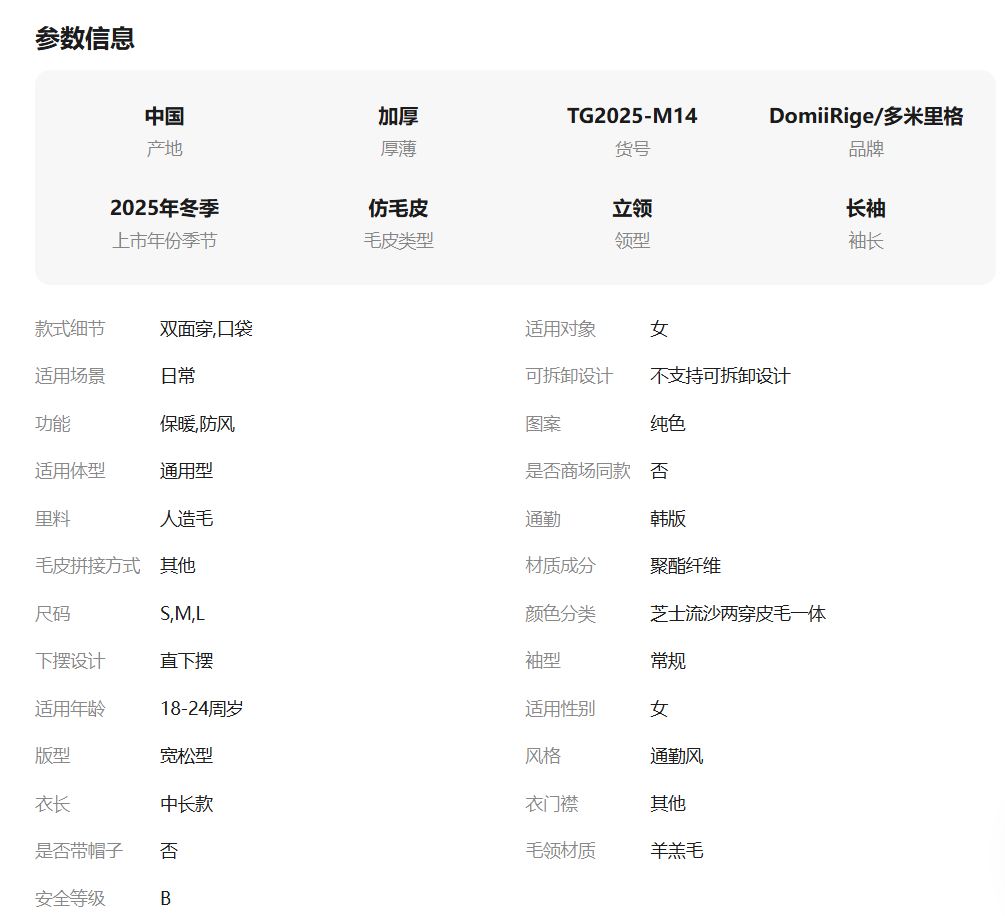Viewport: 1005px width, 916px height.
Task: Click the 芝士流沙两穿皮毛一体 color value
Action: (738, 614)
